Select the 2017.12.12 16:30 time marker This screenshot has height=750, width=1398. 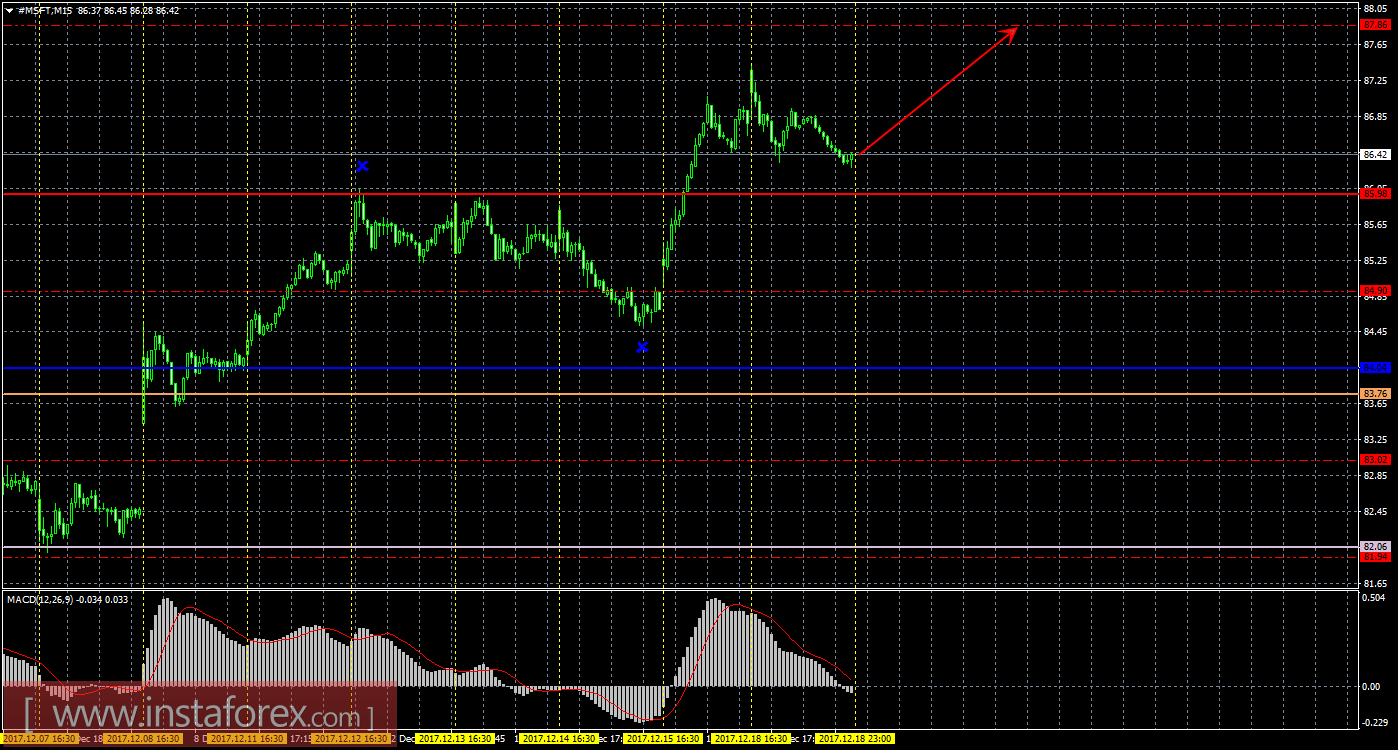(x=352, y=738)
